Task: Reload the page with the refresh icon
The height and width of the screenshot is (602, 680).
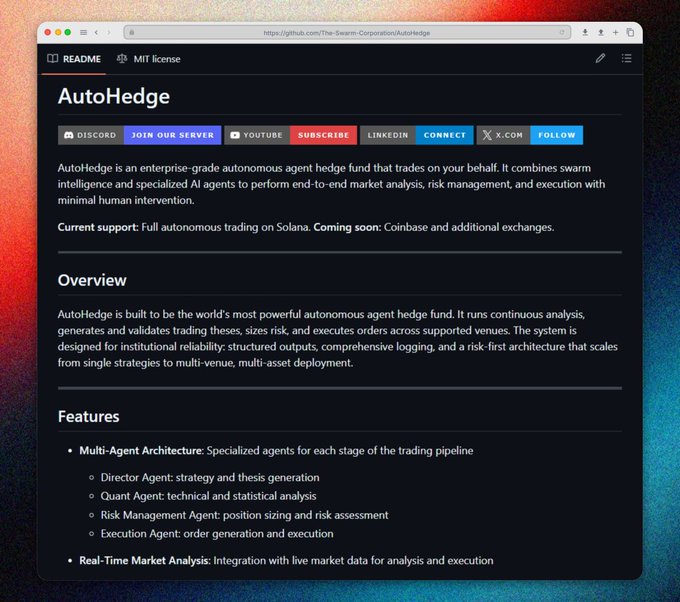Action: click(562, 33)
